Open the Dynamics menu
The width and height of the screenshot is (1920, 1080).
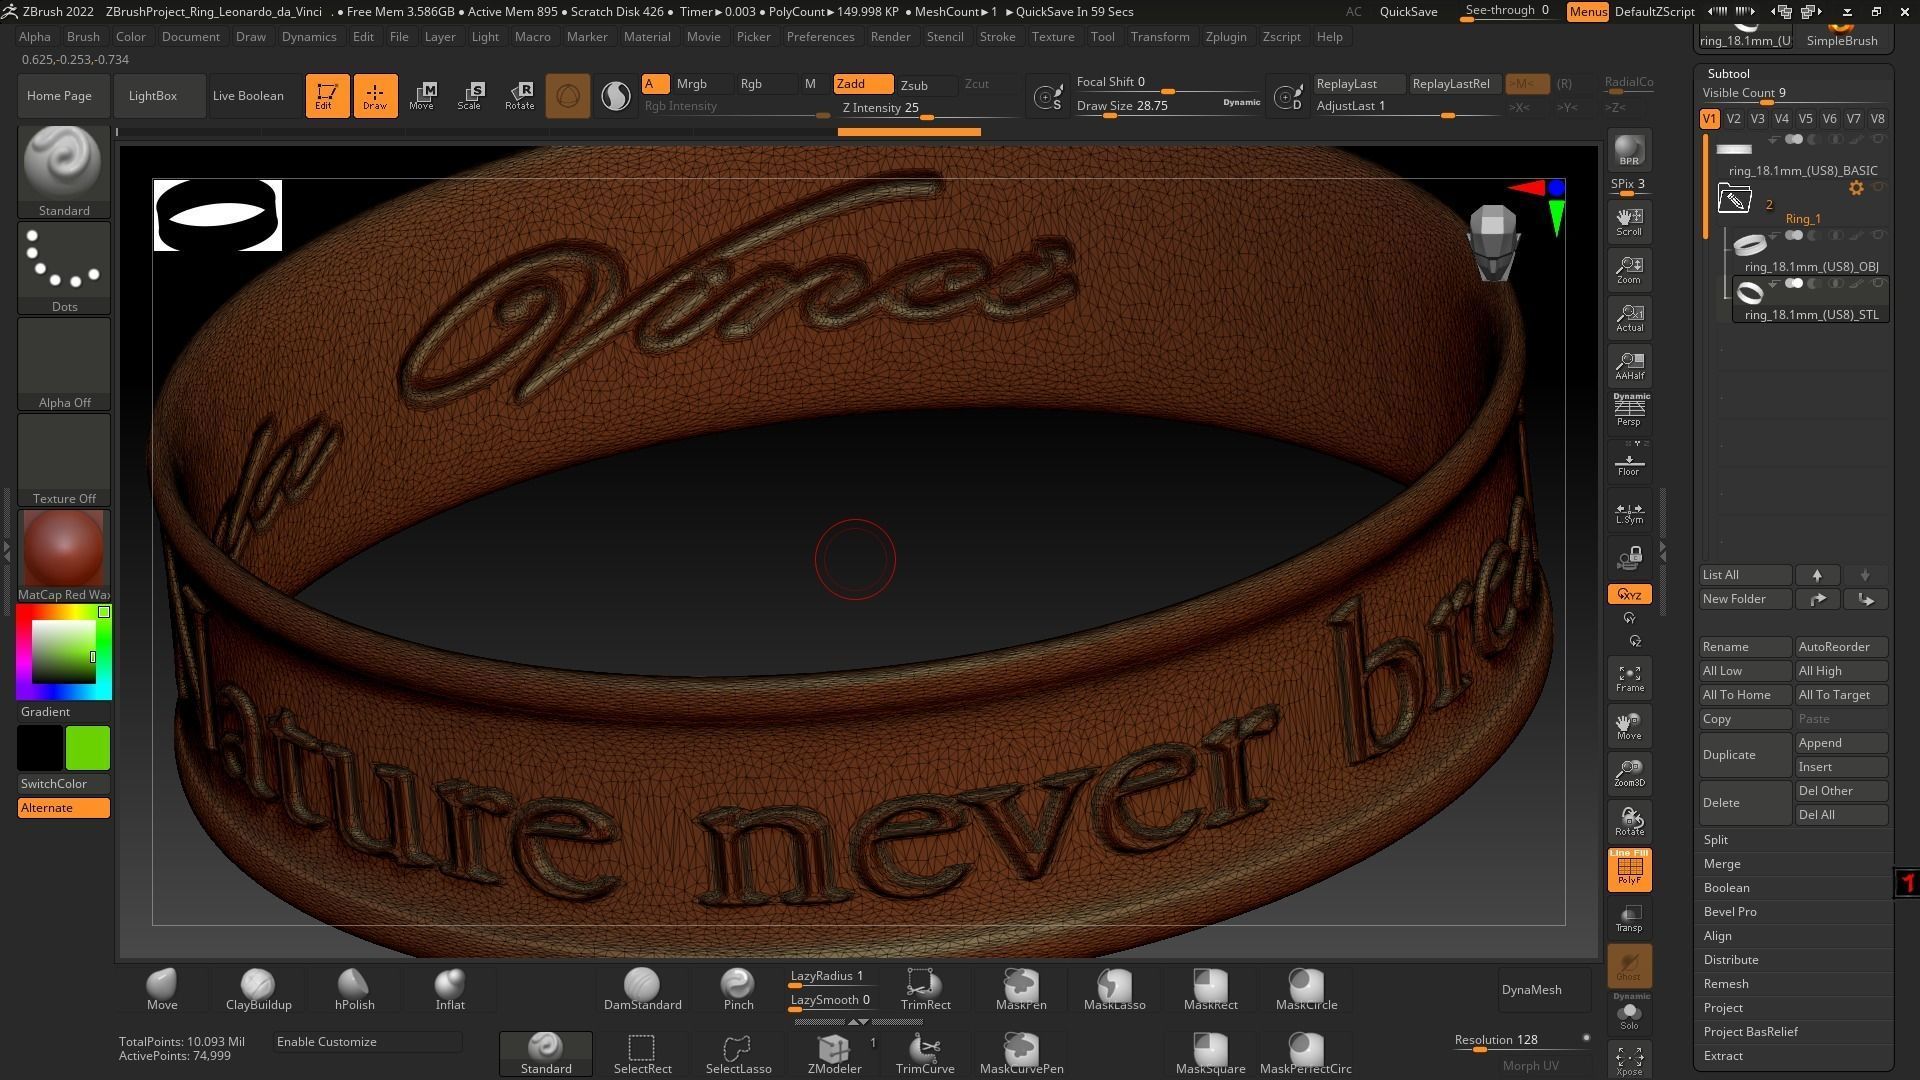(309, 36)
